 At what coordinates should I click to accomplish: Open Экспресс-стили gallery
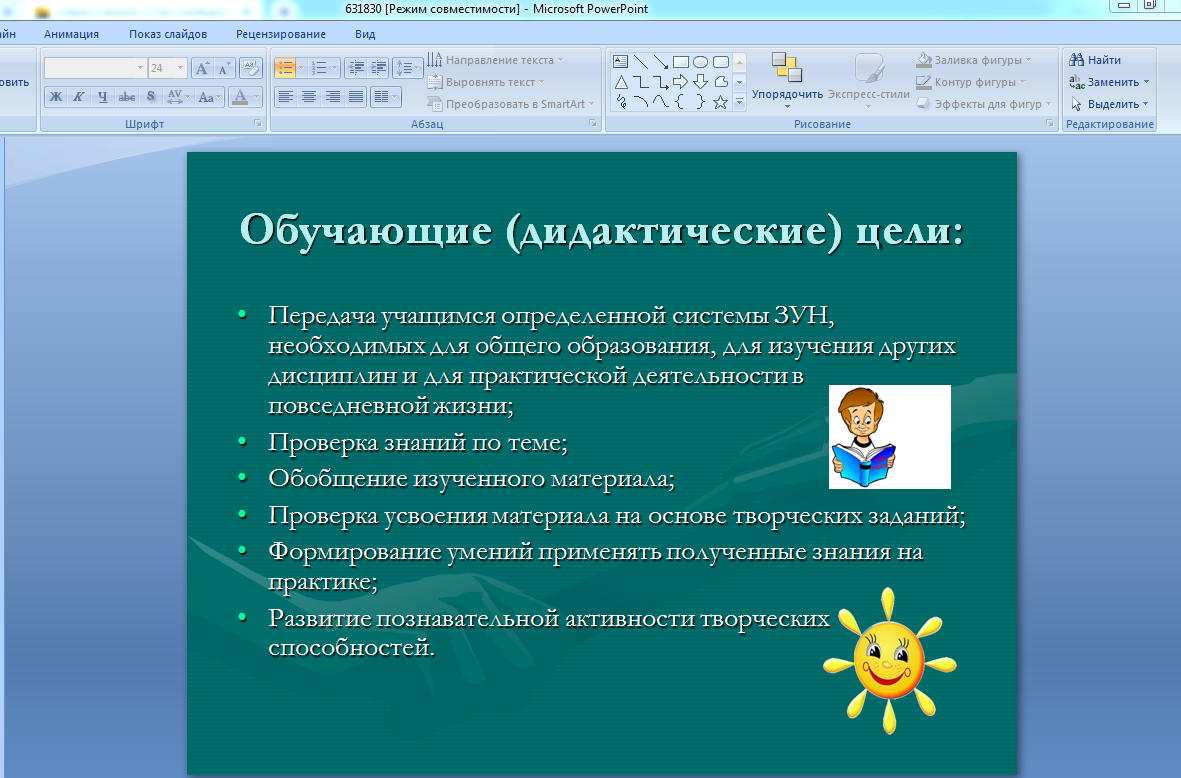point(869,81)
